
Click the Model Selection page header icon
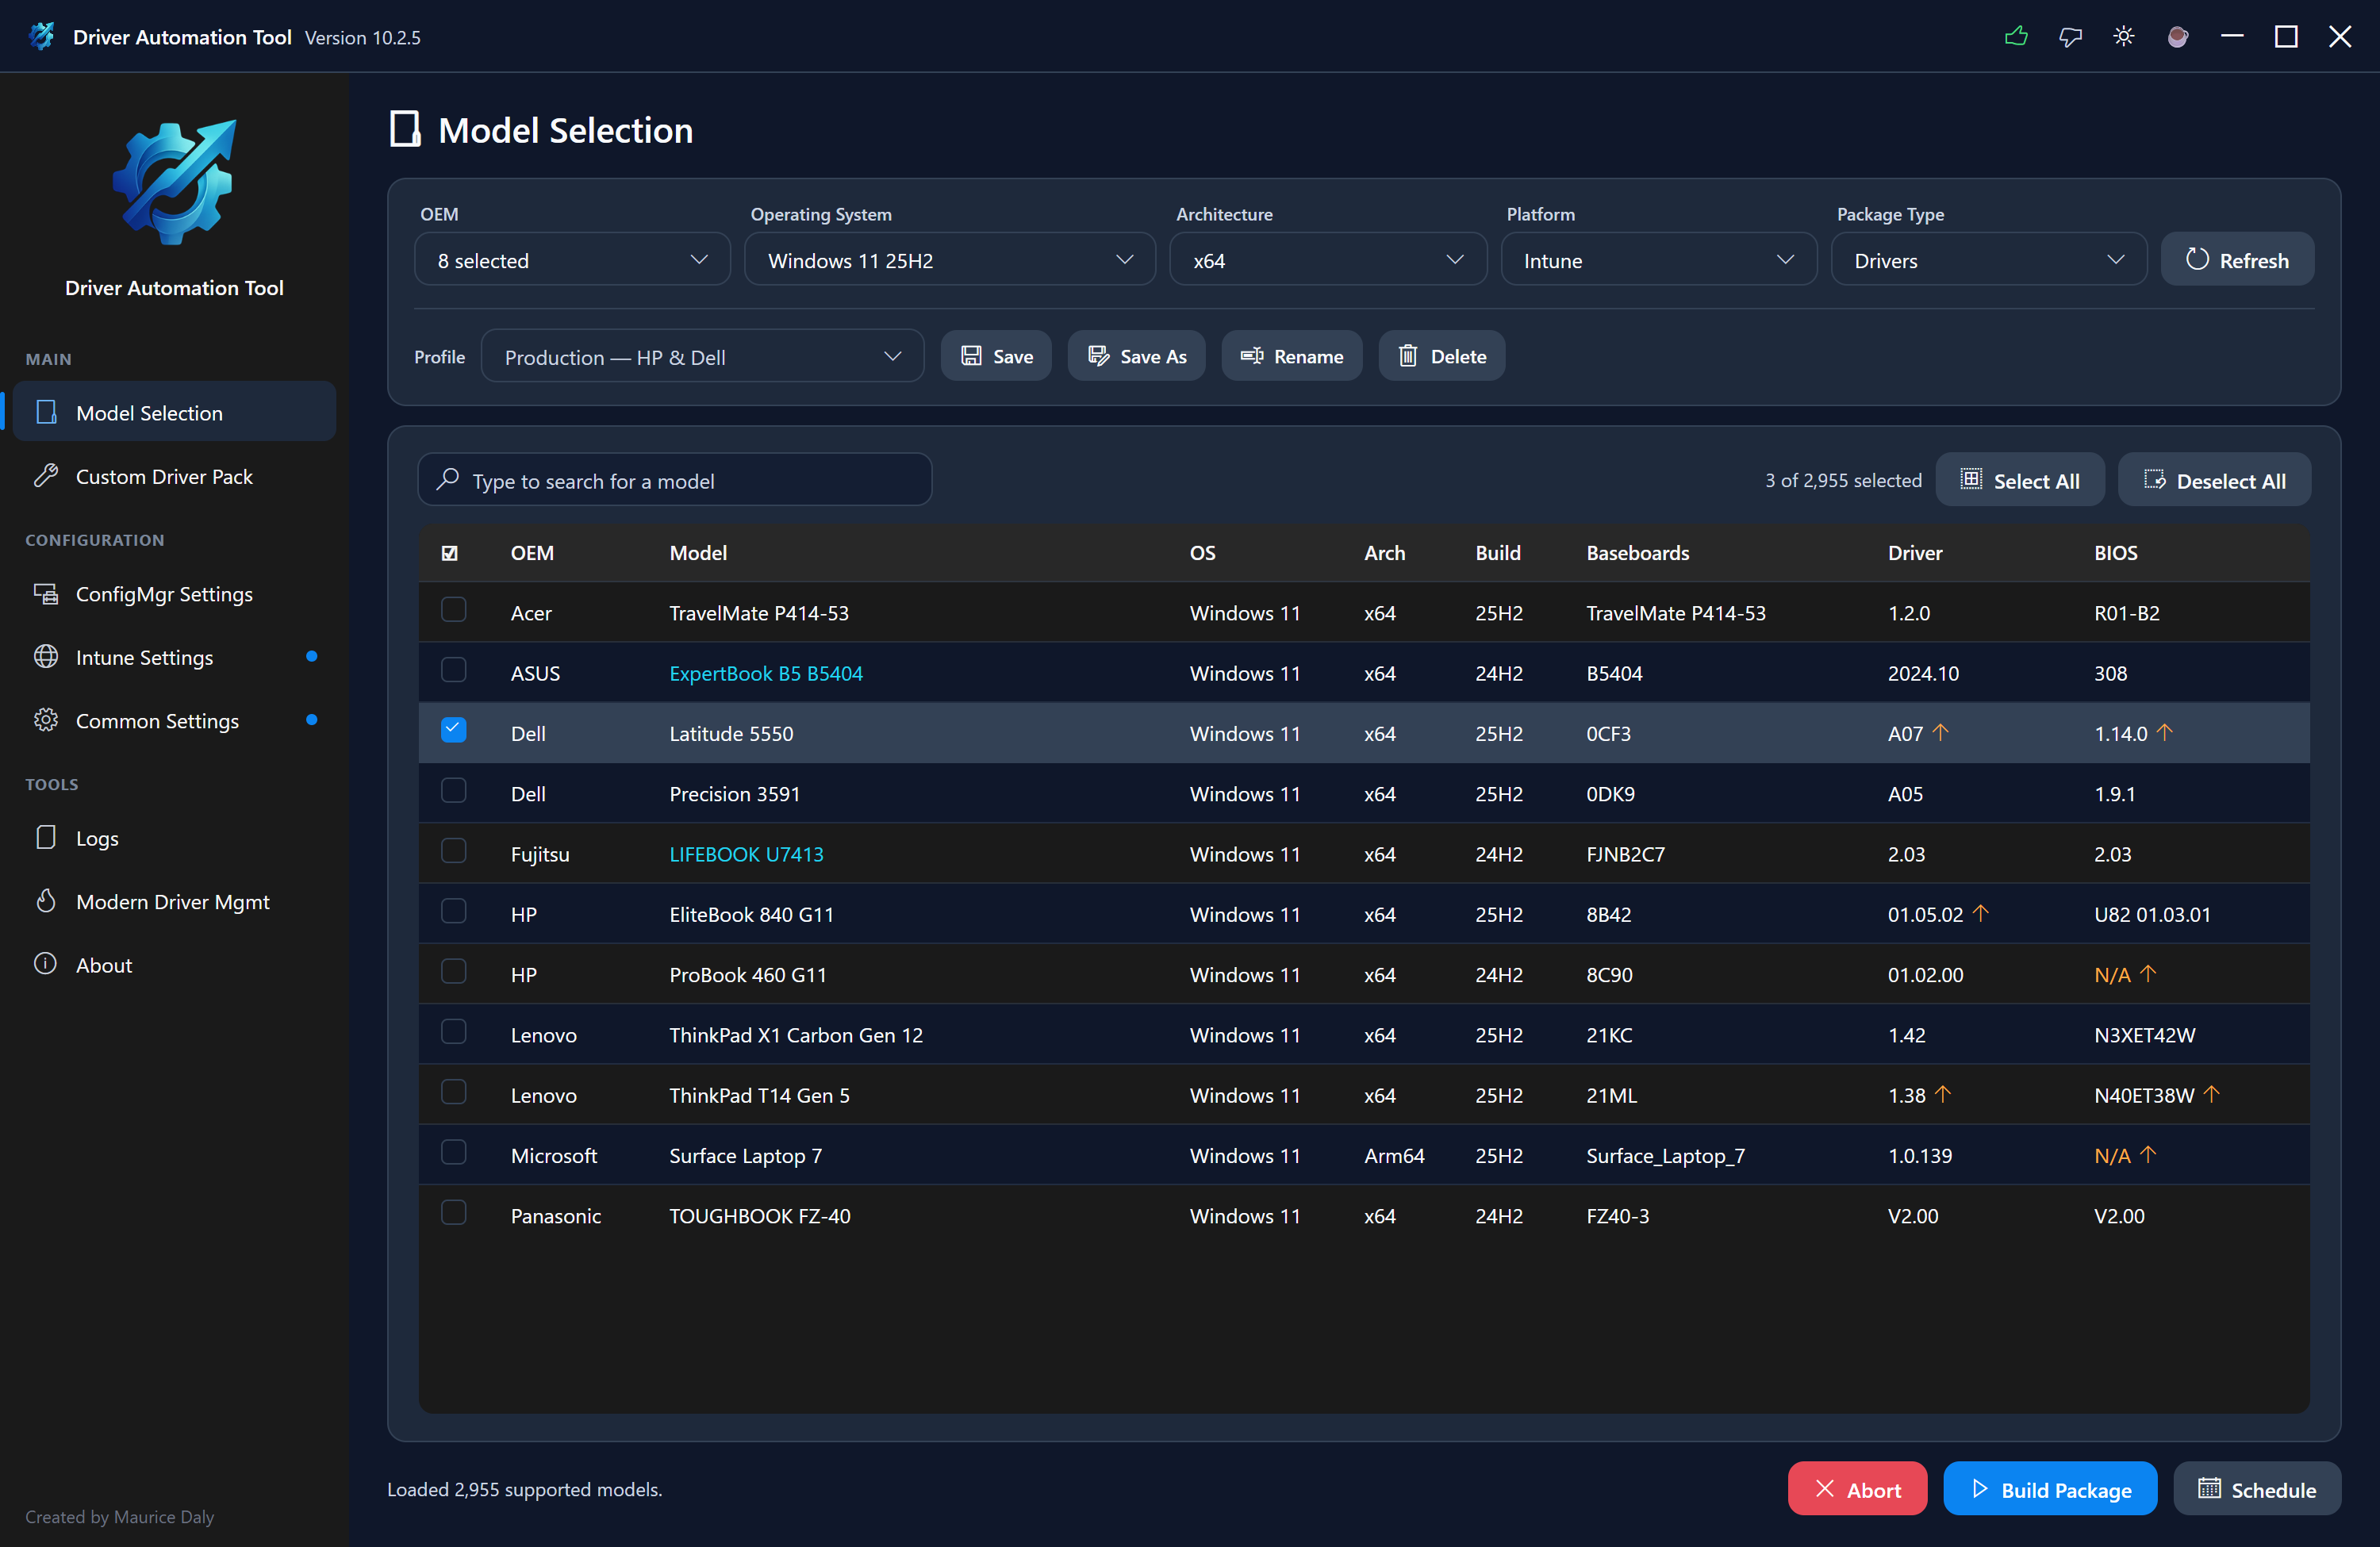tap(405, 130)
